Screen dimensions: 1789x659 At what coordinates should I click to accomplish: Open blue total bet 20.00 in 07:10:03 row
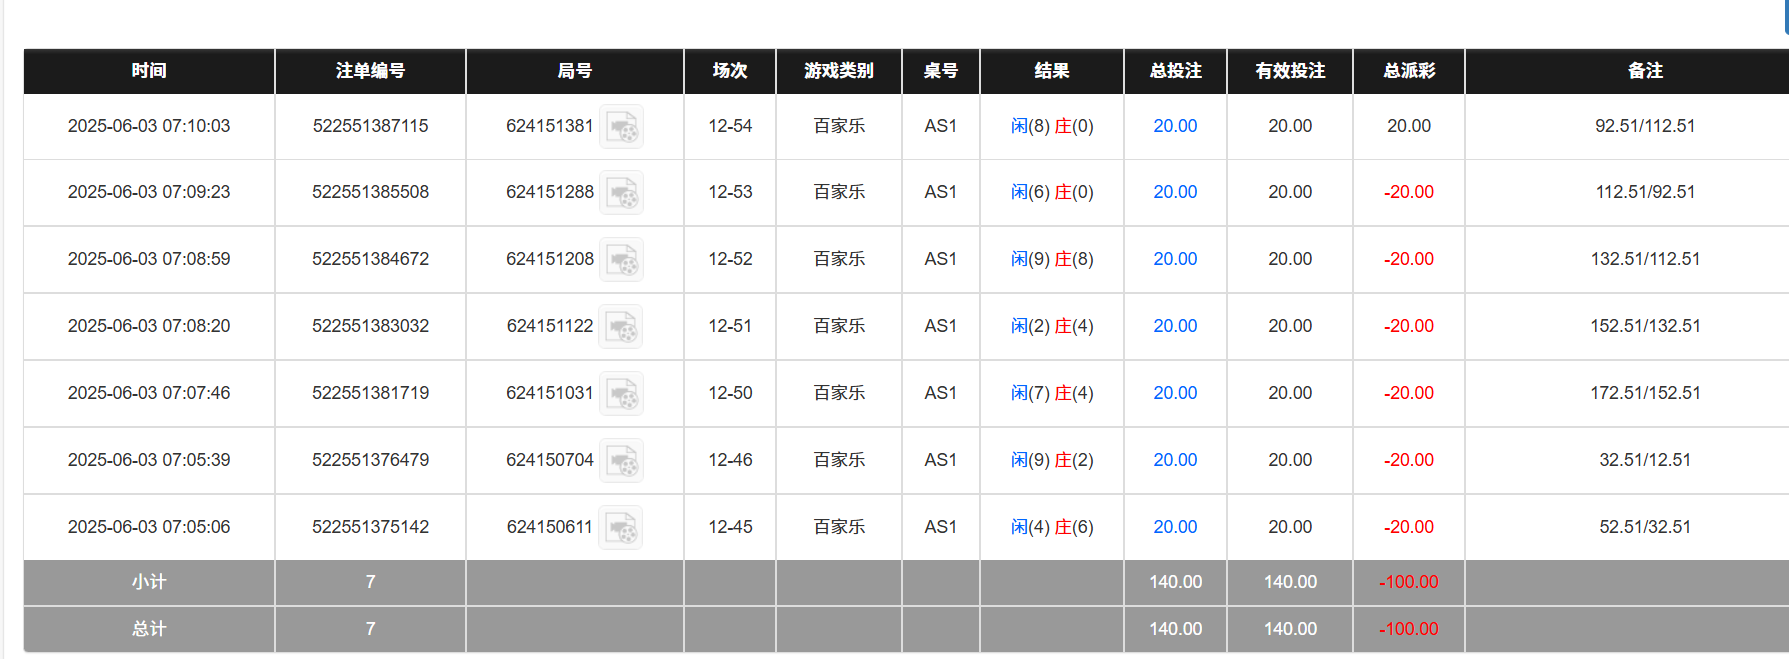pyautogui.click(x=1175, y=126)
